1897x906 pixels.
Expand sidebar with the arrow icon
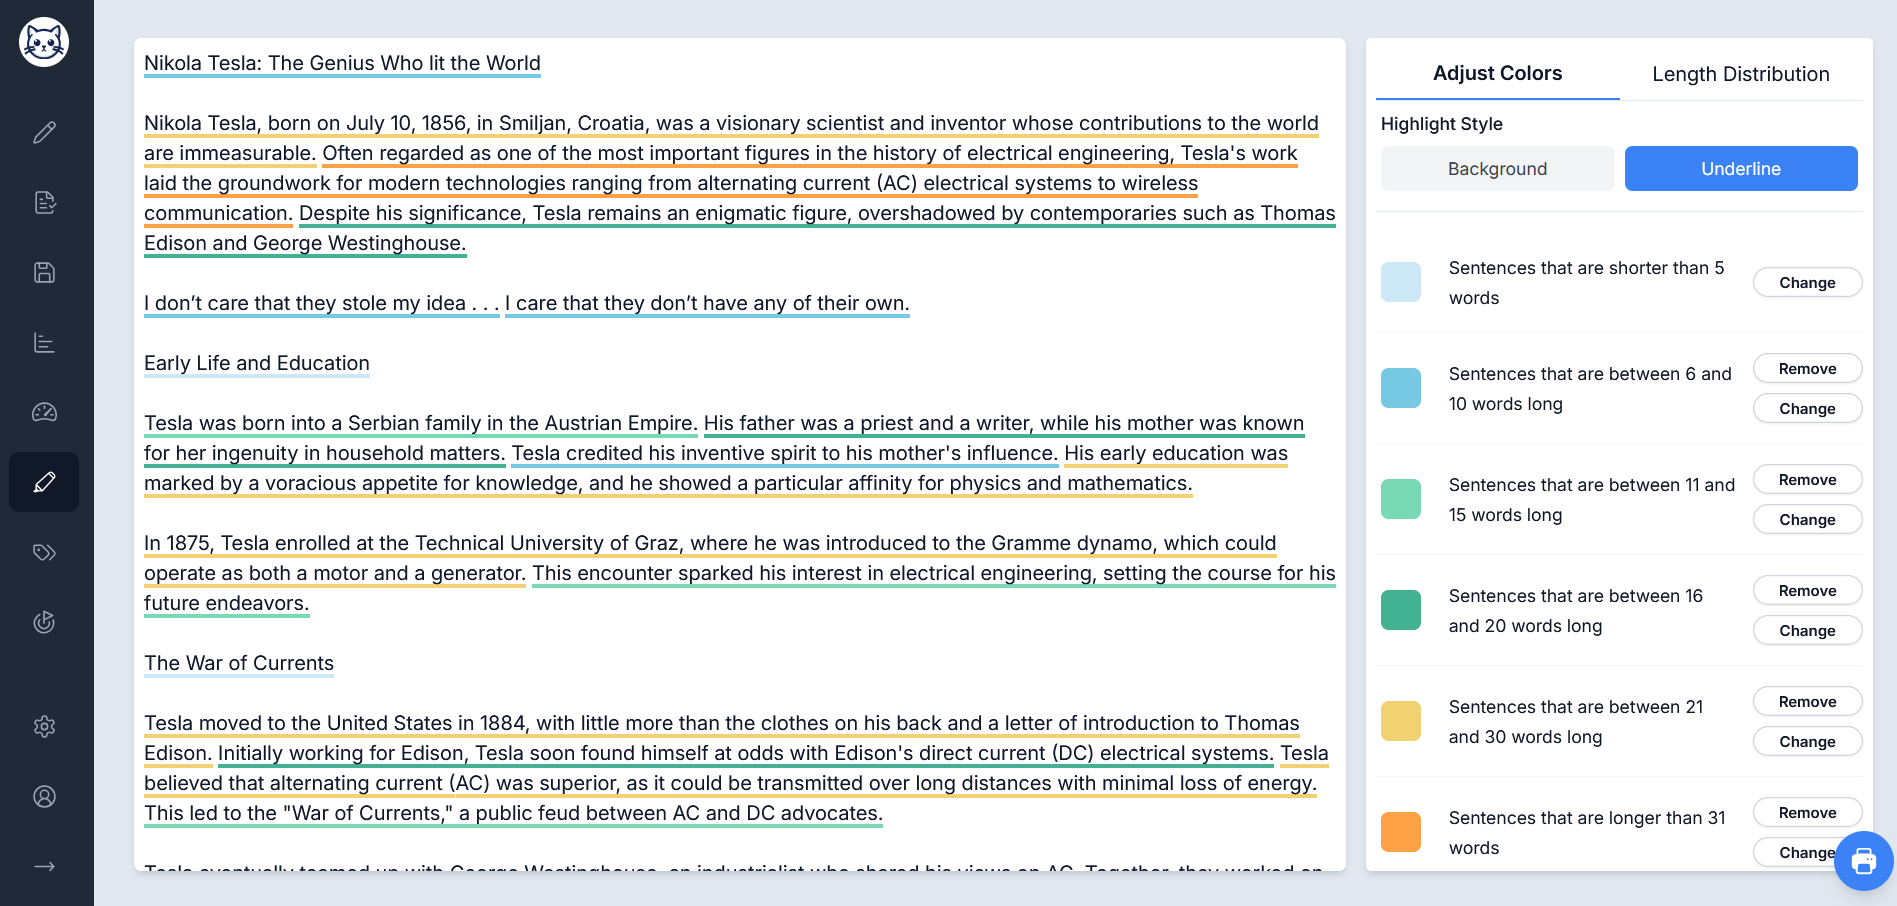pos(44,866)
